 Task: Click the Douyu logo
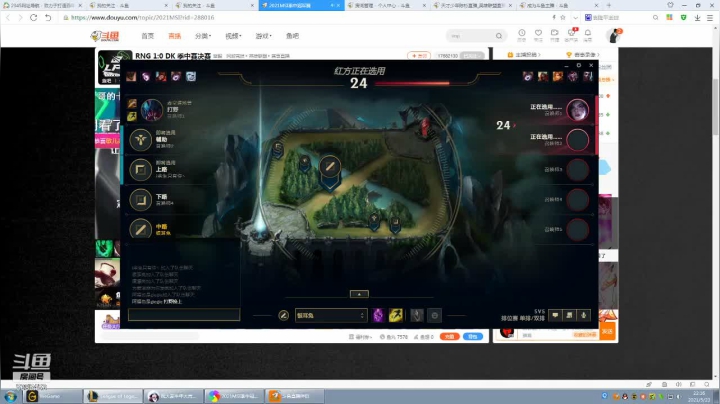(x=105, y=36)
